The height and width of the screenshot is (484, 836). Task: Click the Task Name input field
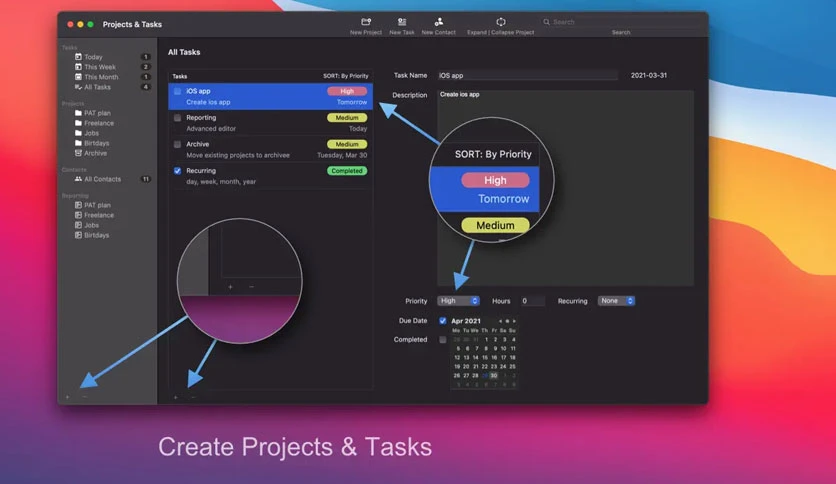(528, 76)
